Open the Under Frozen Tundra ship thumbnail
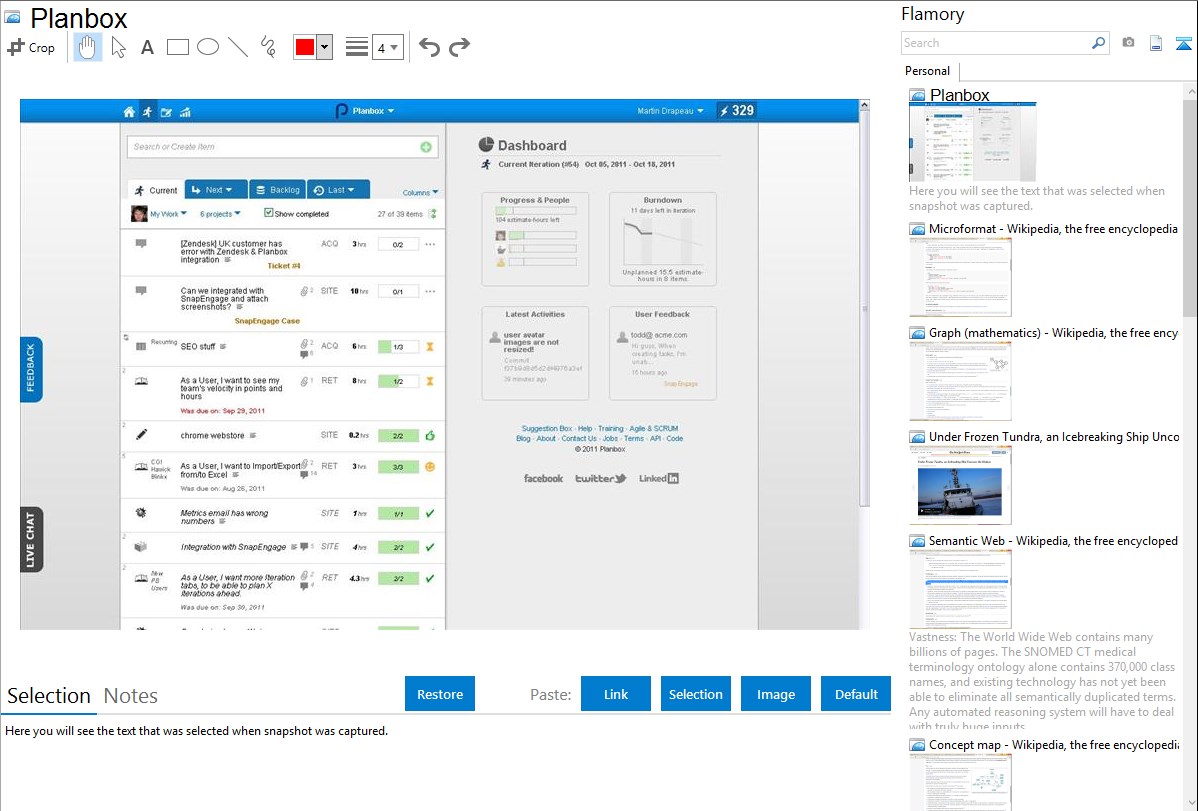1198x811 pixels. [x=960, y=485]
